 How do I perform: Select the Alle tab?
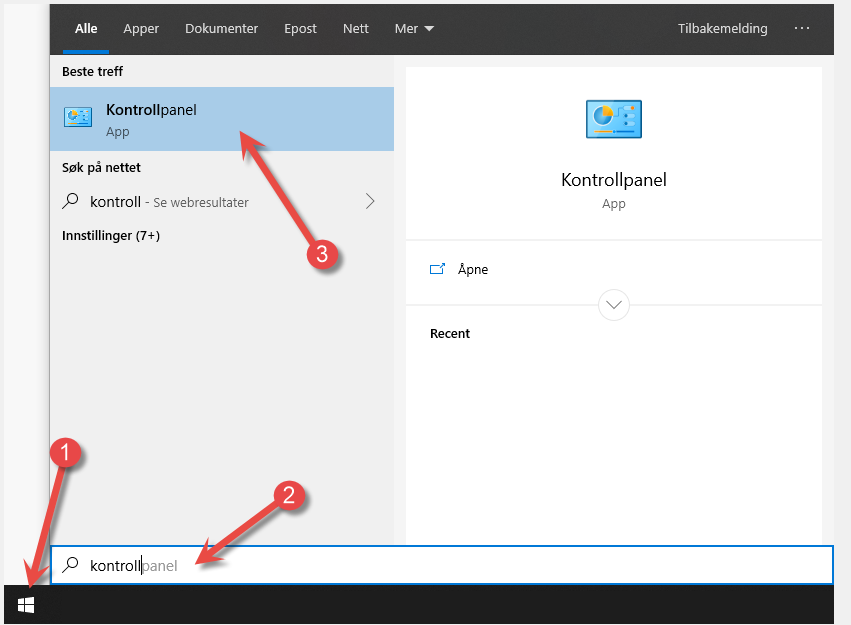(86, 28)
